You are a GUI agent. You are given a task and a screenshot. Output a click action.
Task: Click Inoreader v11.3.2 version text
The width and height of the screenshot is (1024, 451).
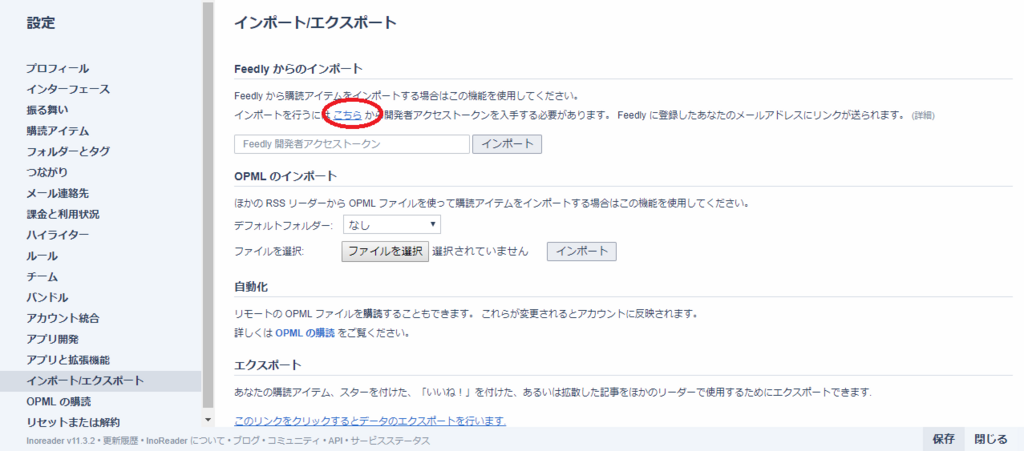click(62, 441)
